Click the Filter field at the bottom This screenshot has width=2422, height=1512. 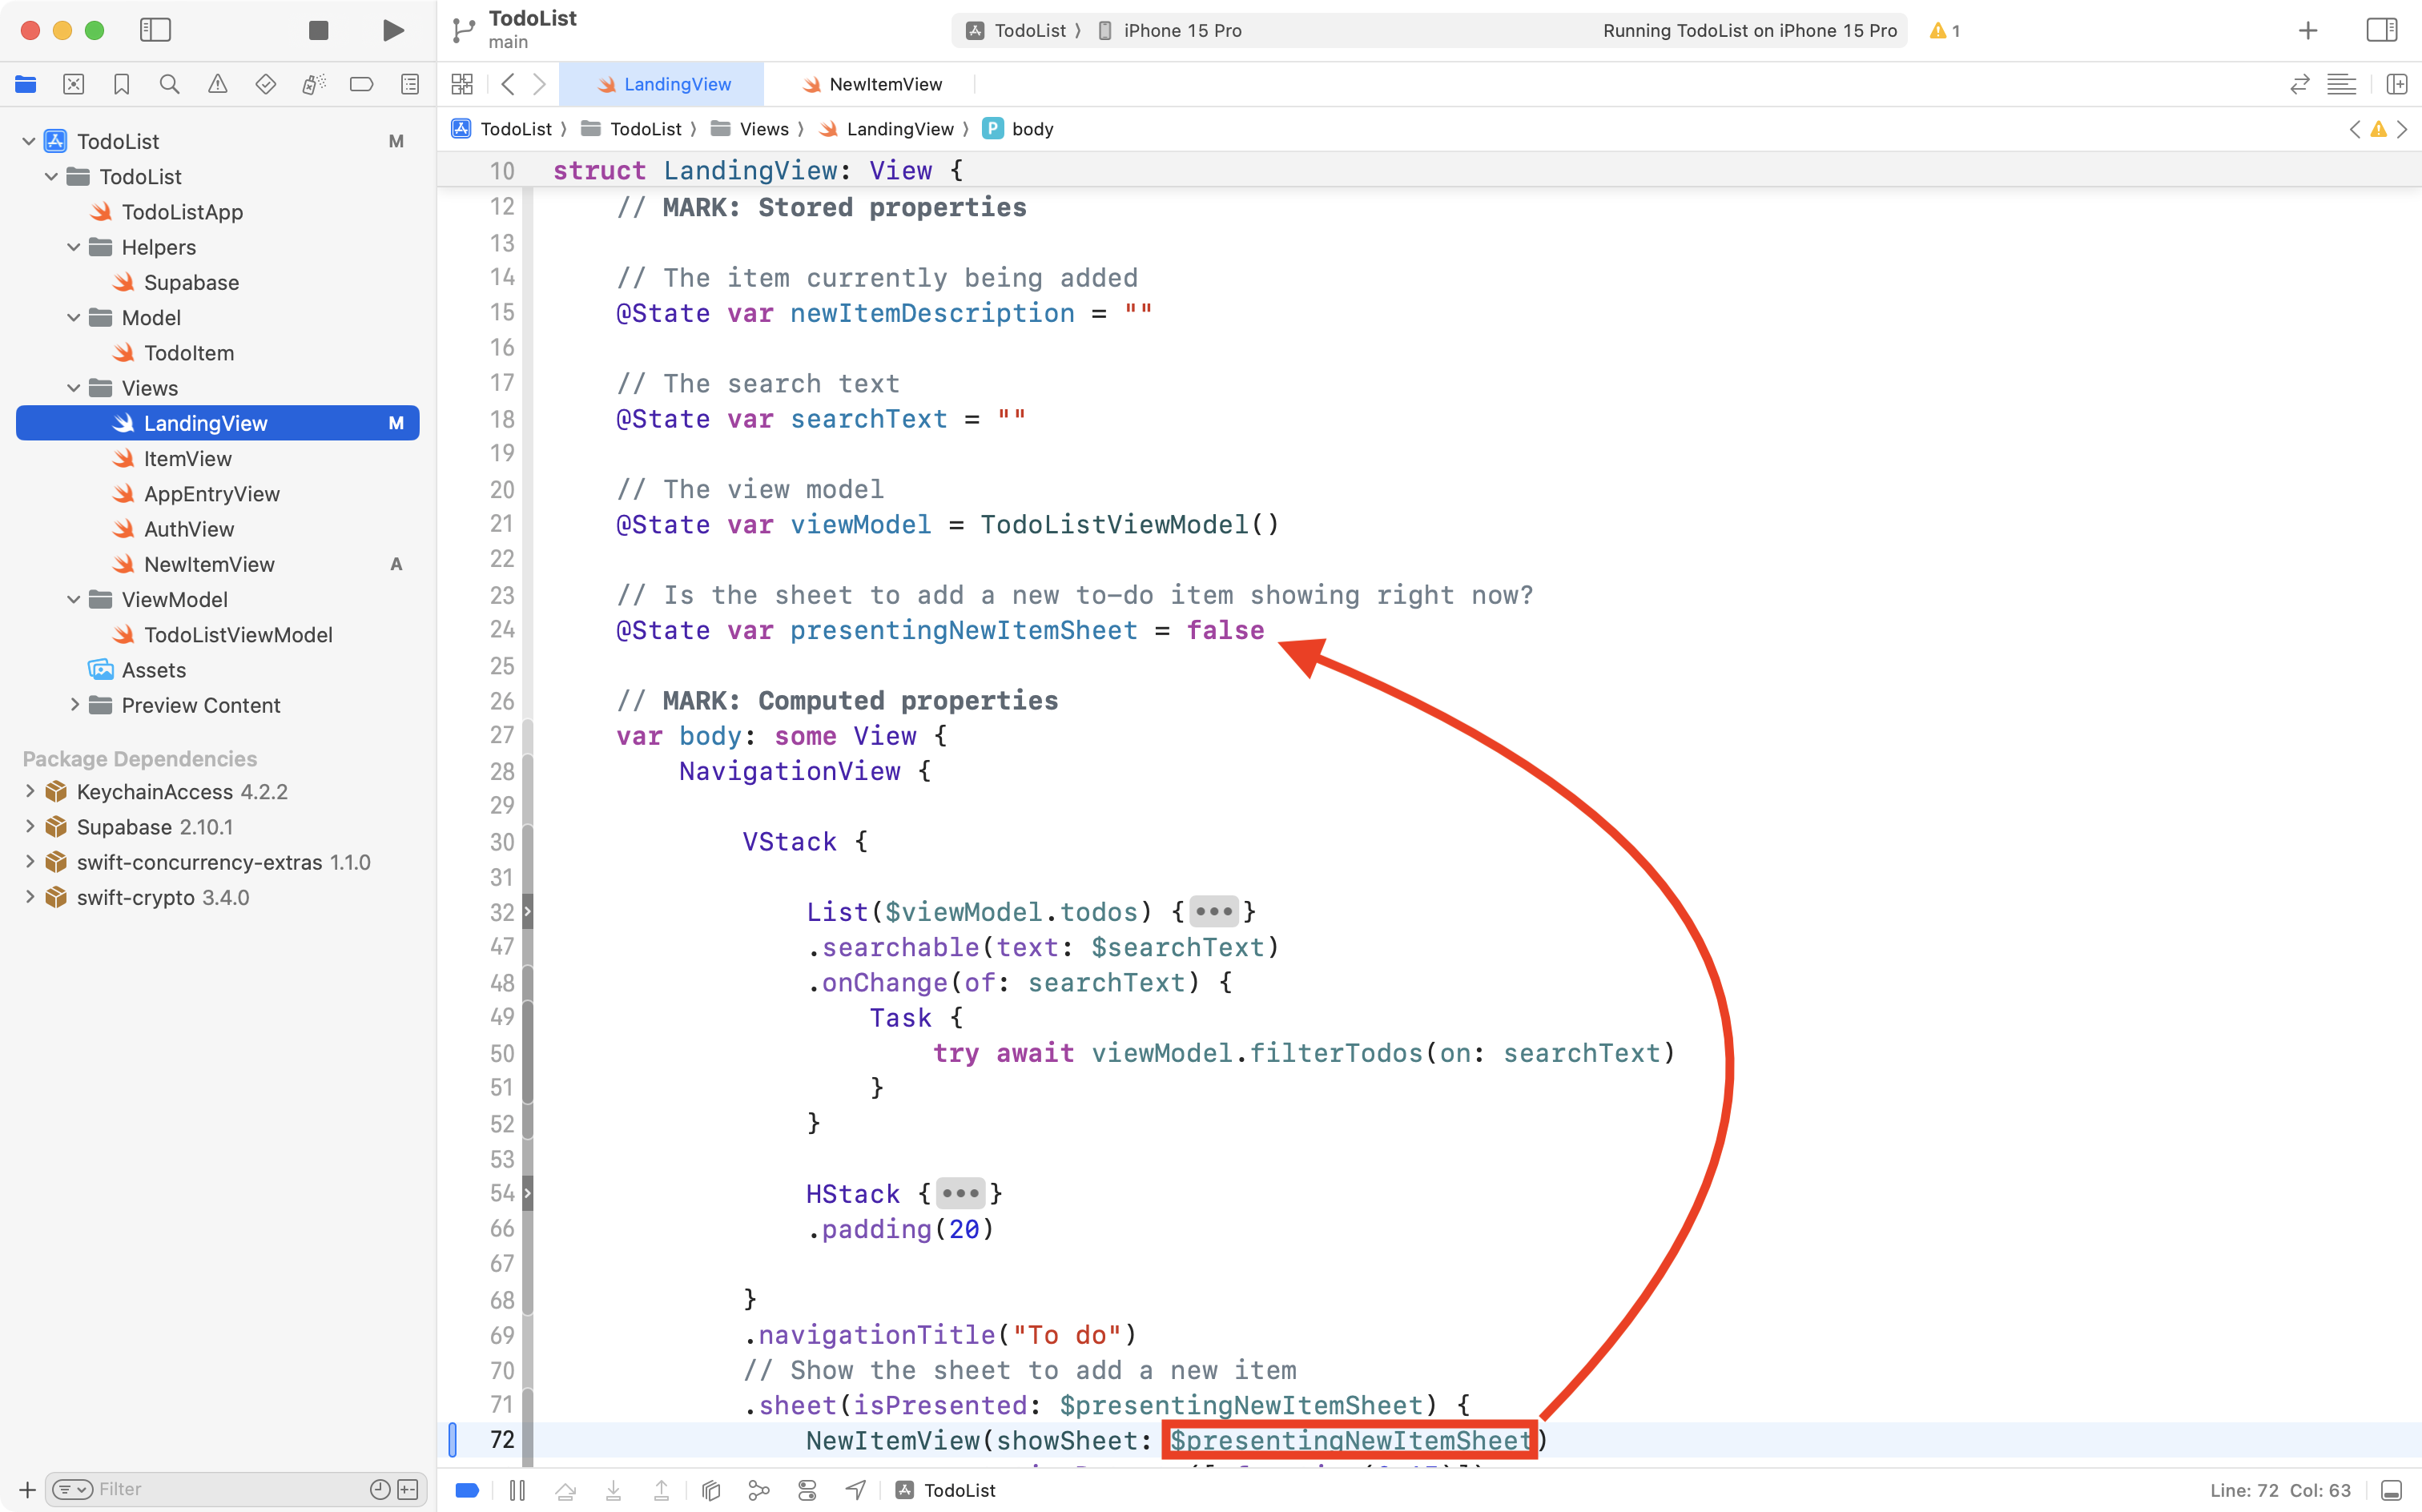coord(200,1489)
